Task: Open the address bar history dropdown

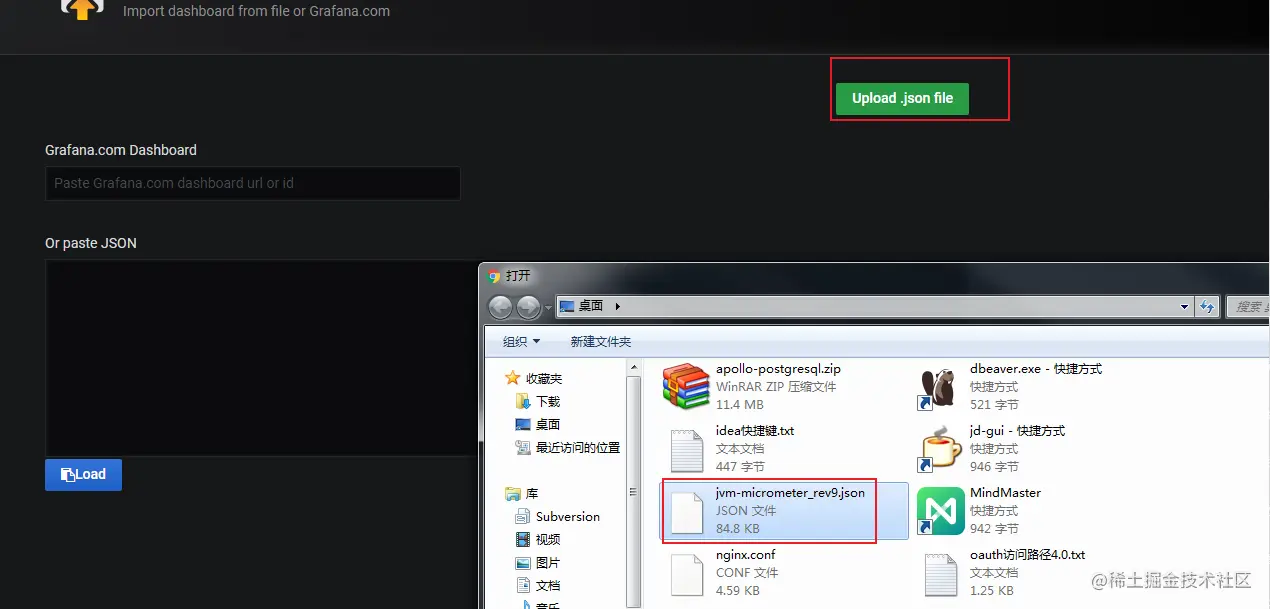Action: coord(1184,307)
